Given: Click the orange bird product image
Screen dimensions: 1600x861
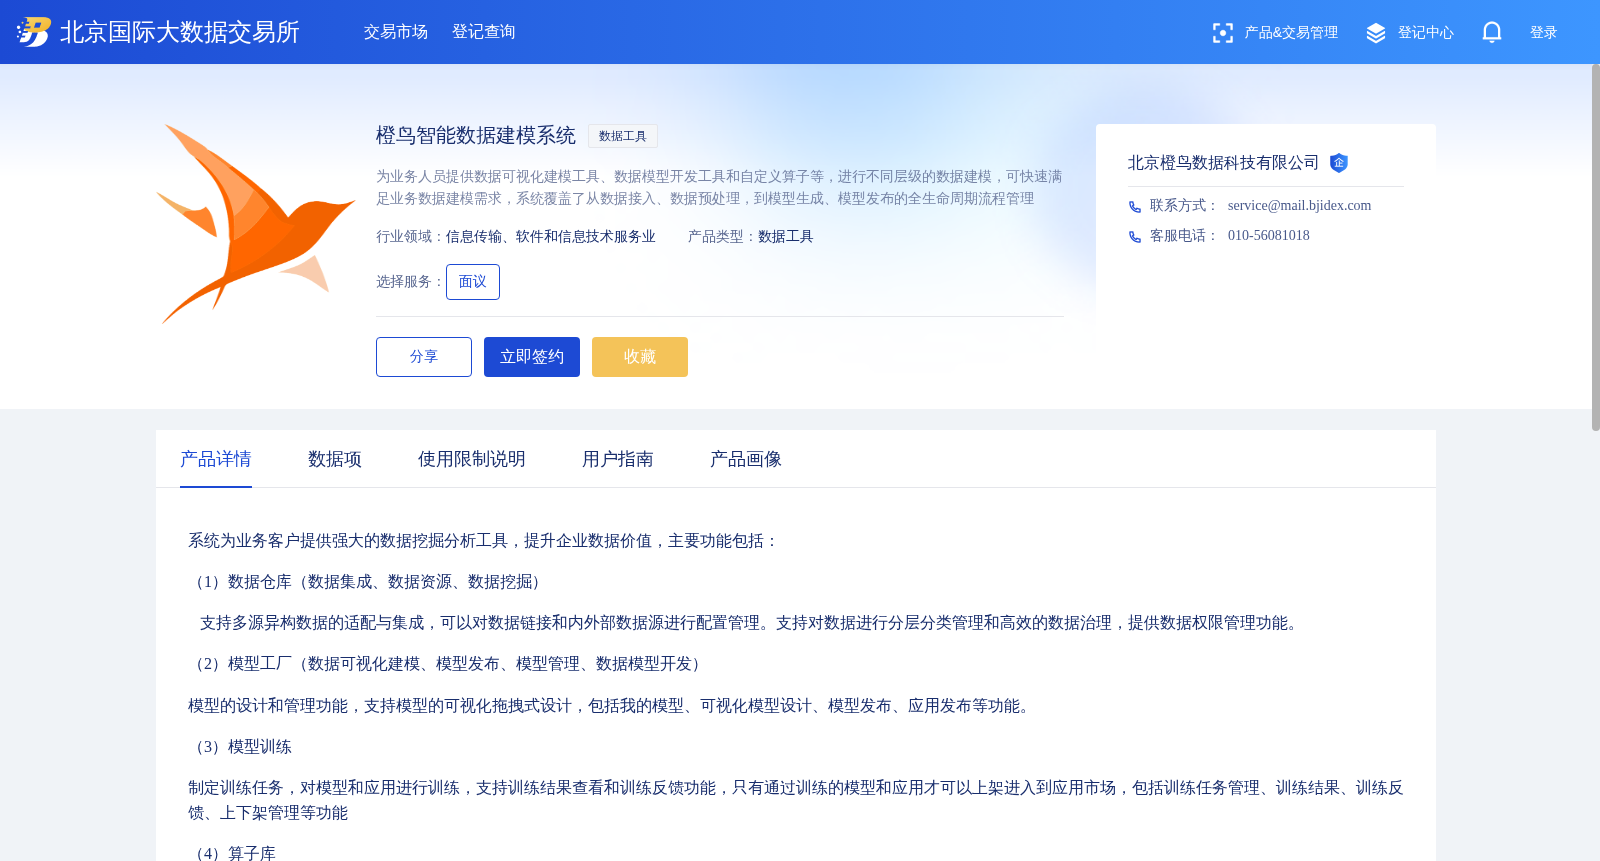Looking at the screenshot, I should click(256, 224).
